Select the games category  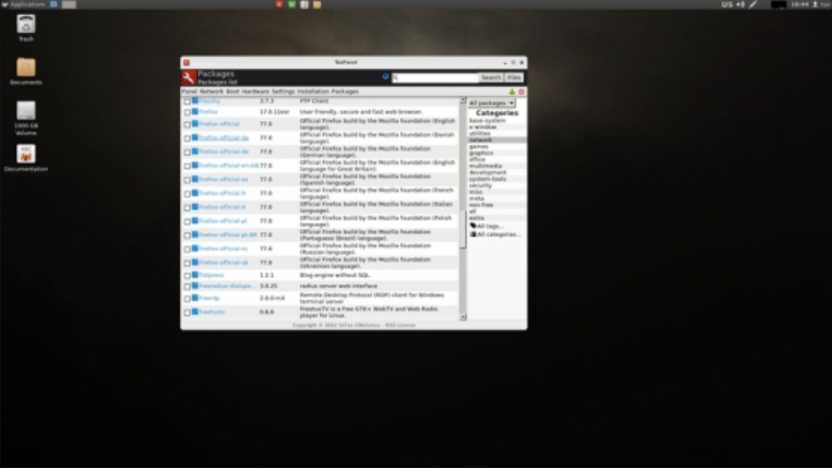point(479,146)
